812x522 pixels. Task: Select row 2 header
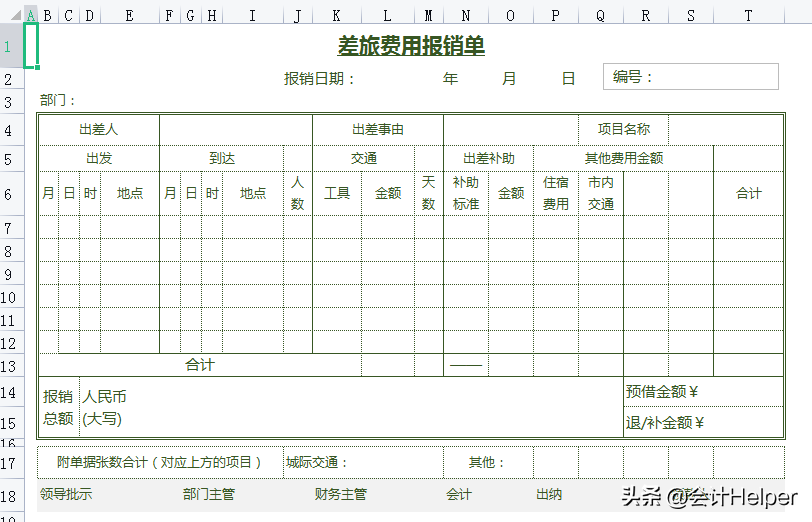click(11, 79)
